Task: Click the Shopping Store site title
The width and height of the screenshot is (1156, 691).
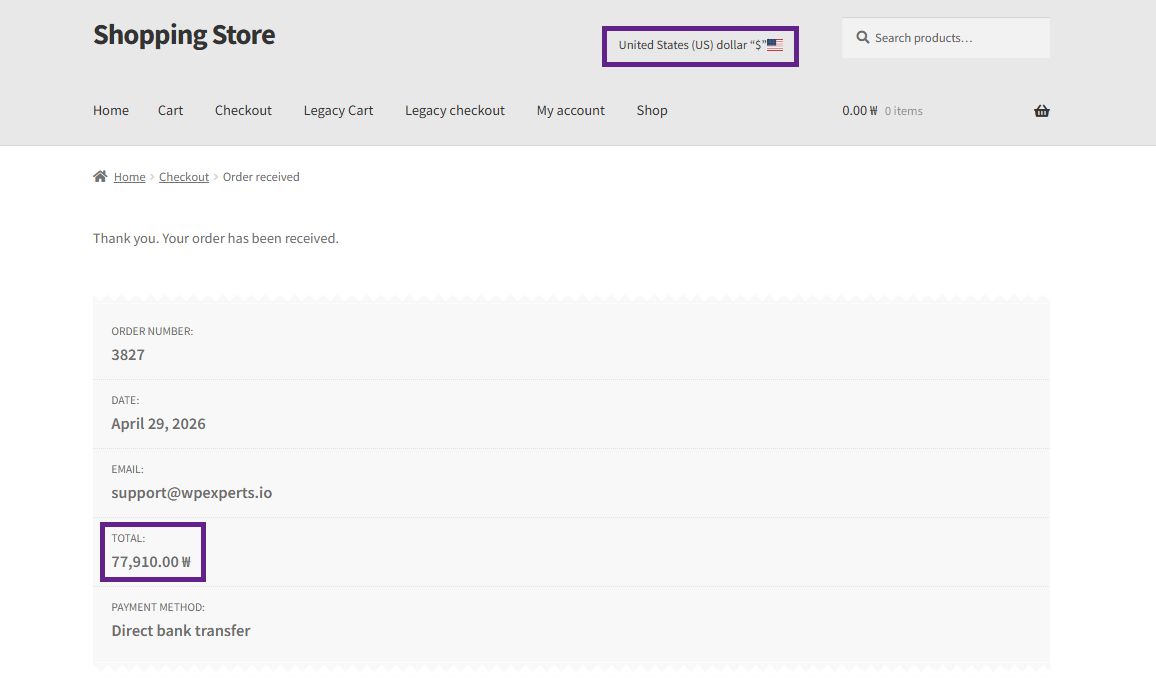Action: click(184, 35)
